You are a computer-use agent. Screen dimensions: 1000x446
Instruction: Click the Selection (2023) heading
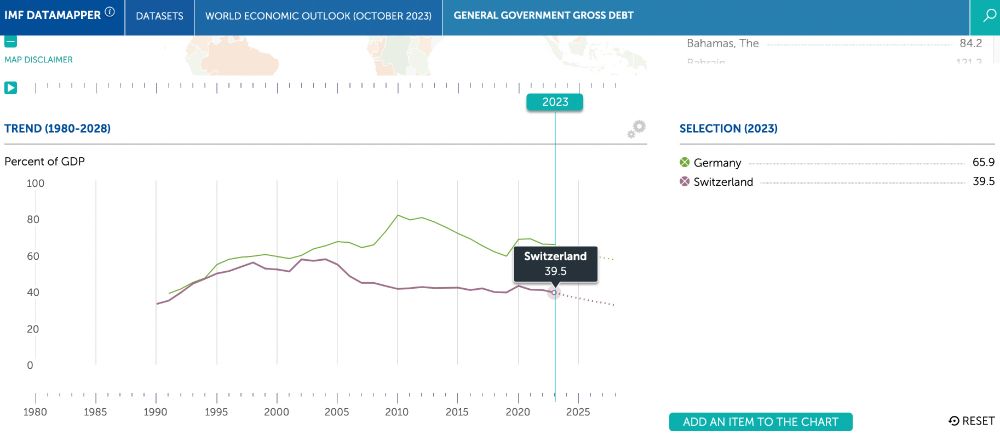point(728,129)
